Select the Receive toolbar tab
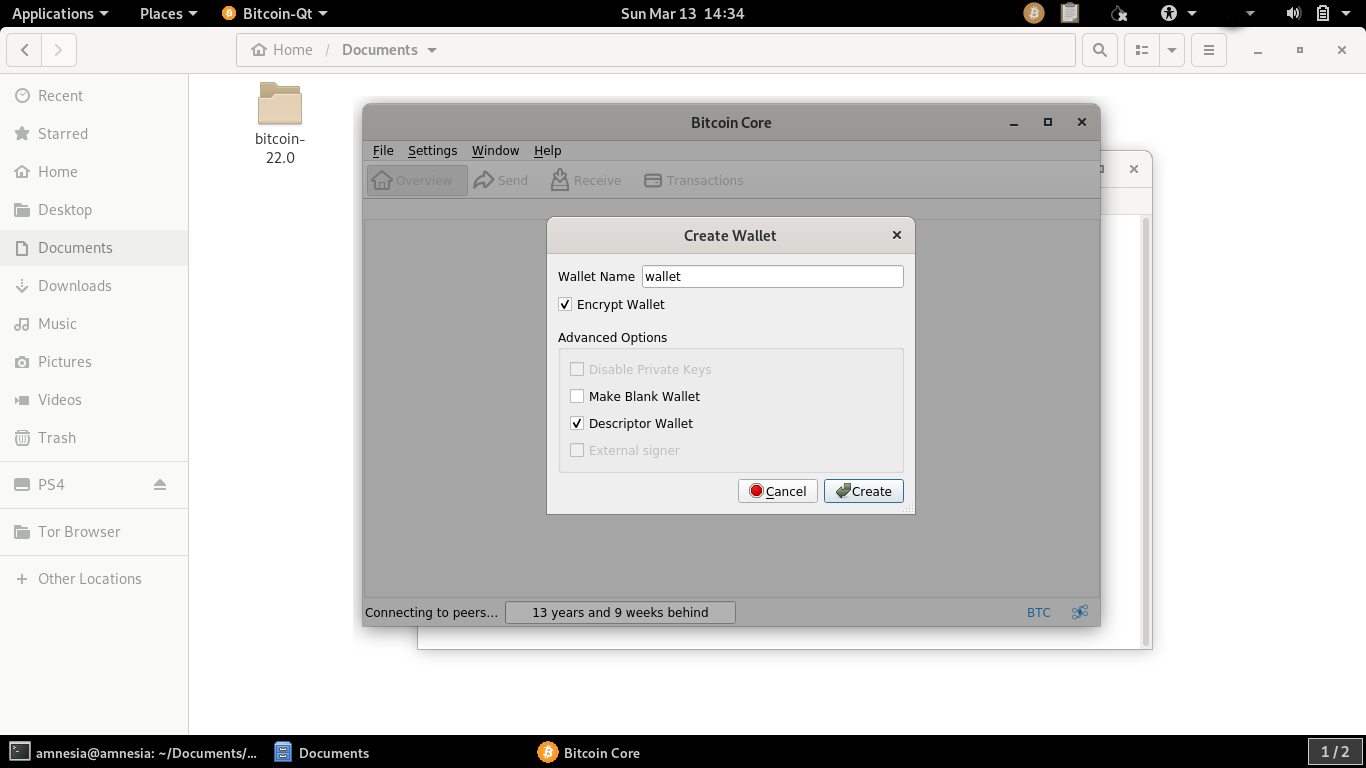 [586, 180]
